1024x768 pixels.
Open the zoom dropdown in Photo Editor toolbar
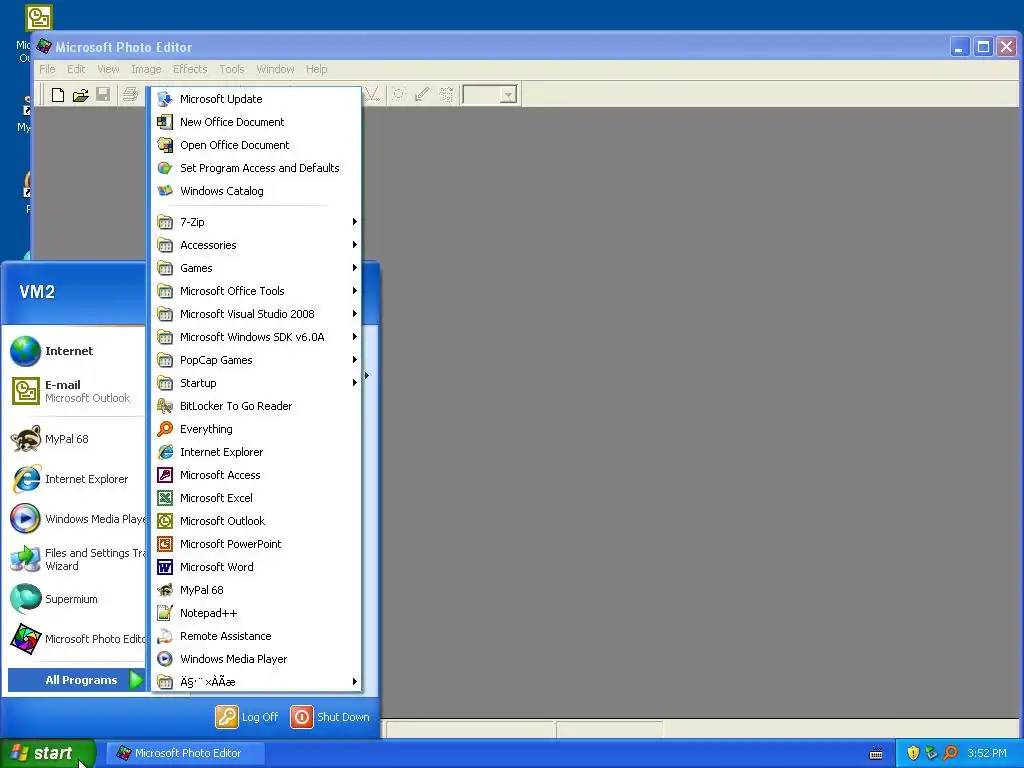(509, 95)
